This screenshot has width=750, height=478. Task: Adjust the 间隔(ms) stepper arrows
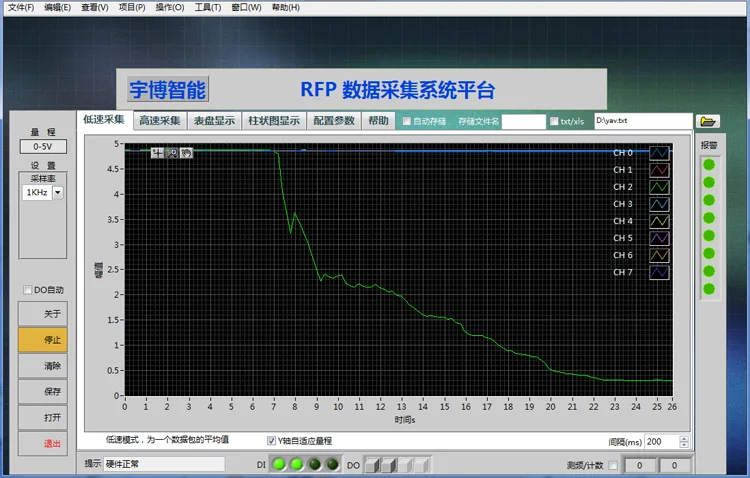click(684, 442)
